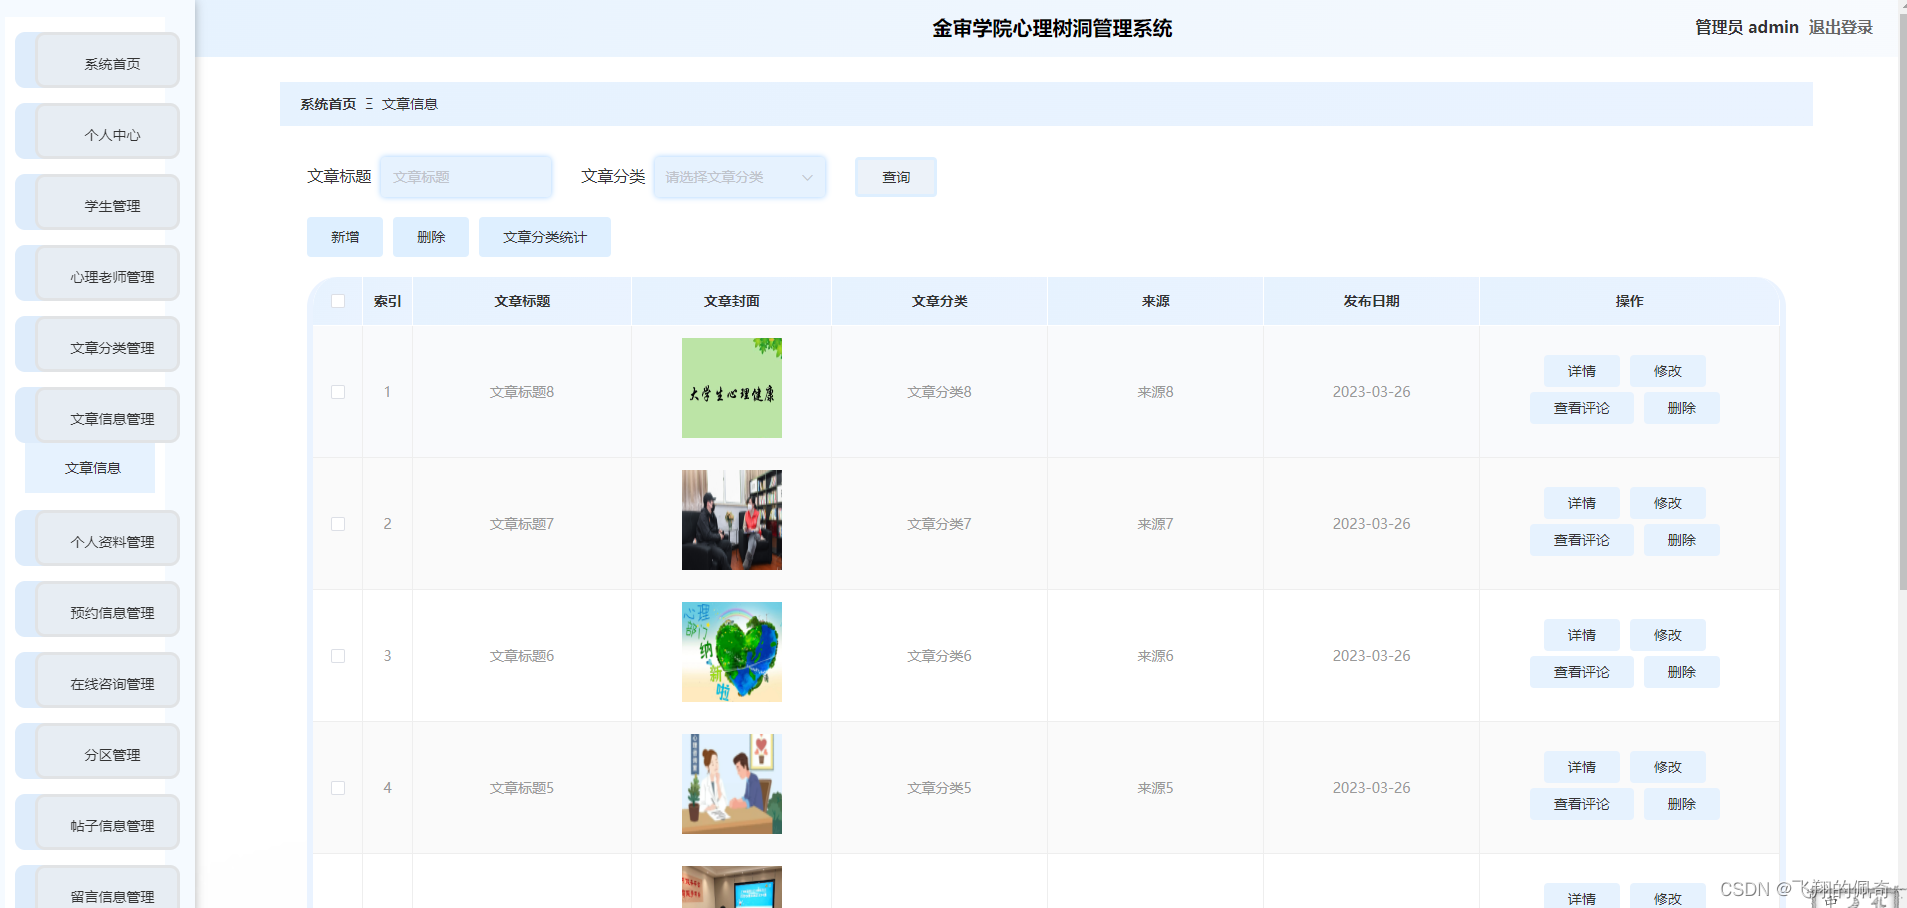Check the checkbox for 文章标题7 row
The image size is (1907, 908).
point(338,524)
